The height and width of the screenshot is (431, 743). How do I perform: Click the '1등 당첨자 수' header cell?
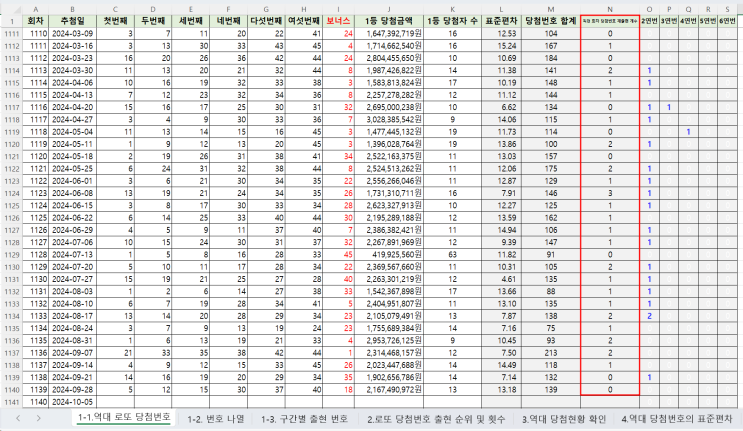[x=453, y=21]
